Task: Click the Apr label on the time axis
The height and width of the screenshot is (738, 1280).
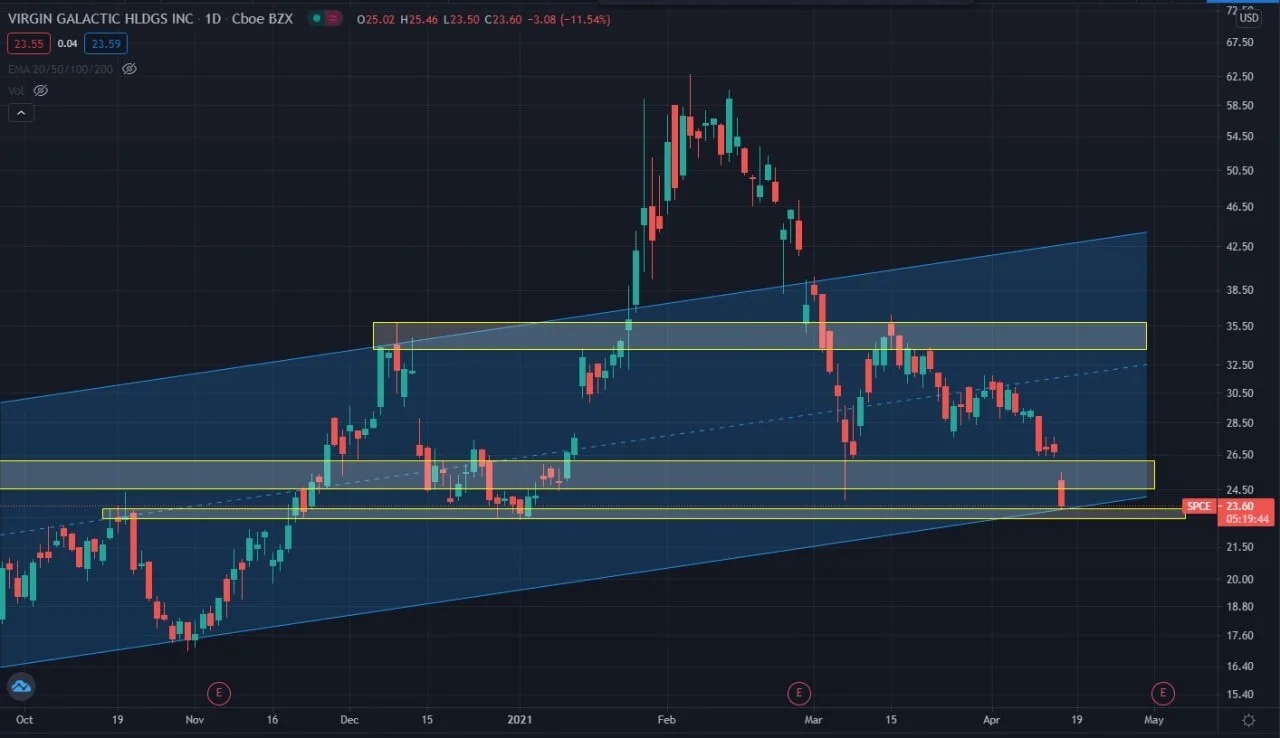Action: (992, 719)
